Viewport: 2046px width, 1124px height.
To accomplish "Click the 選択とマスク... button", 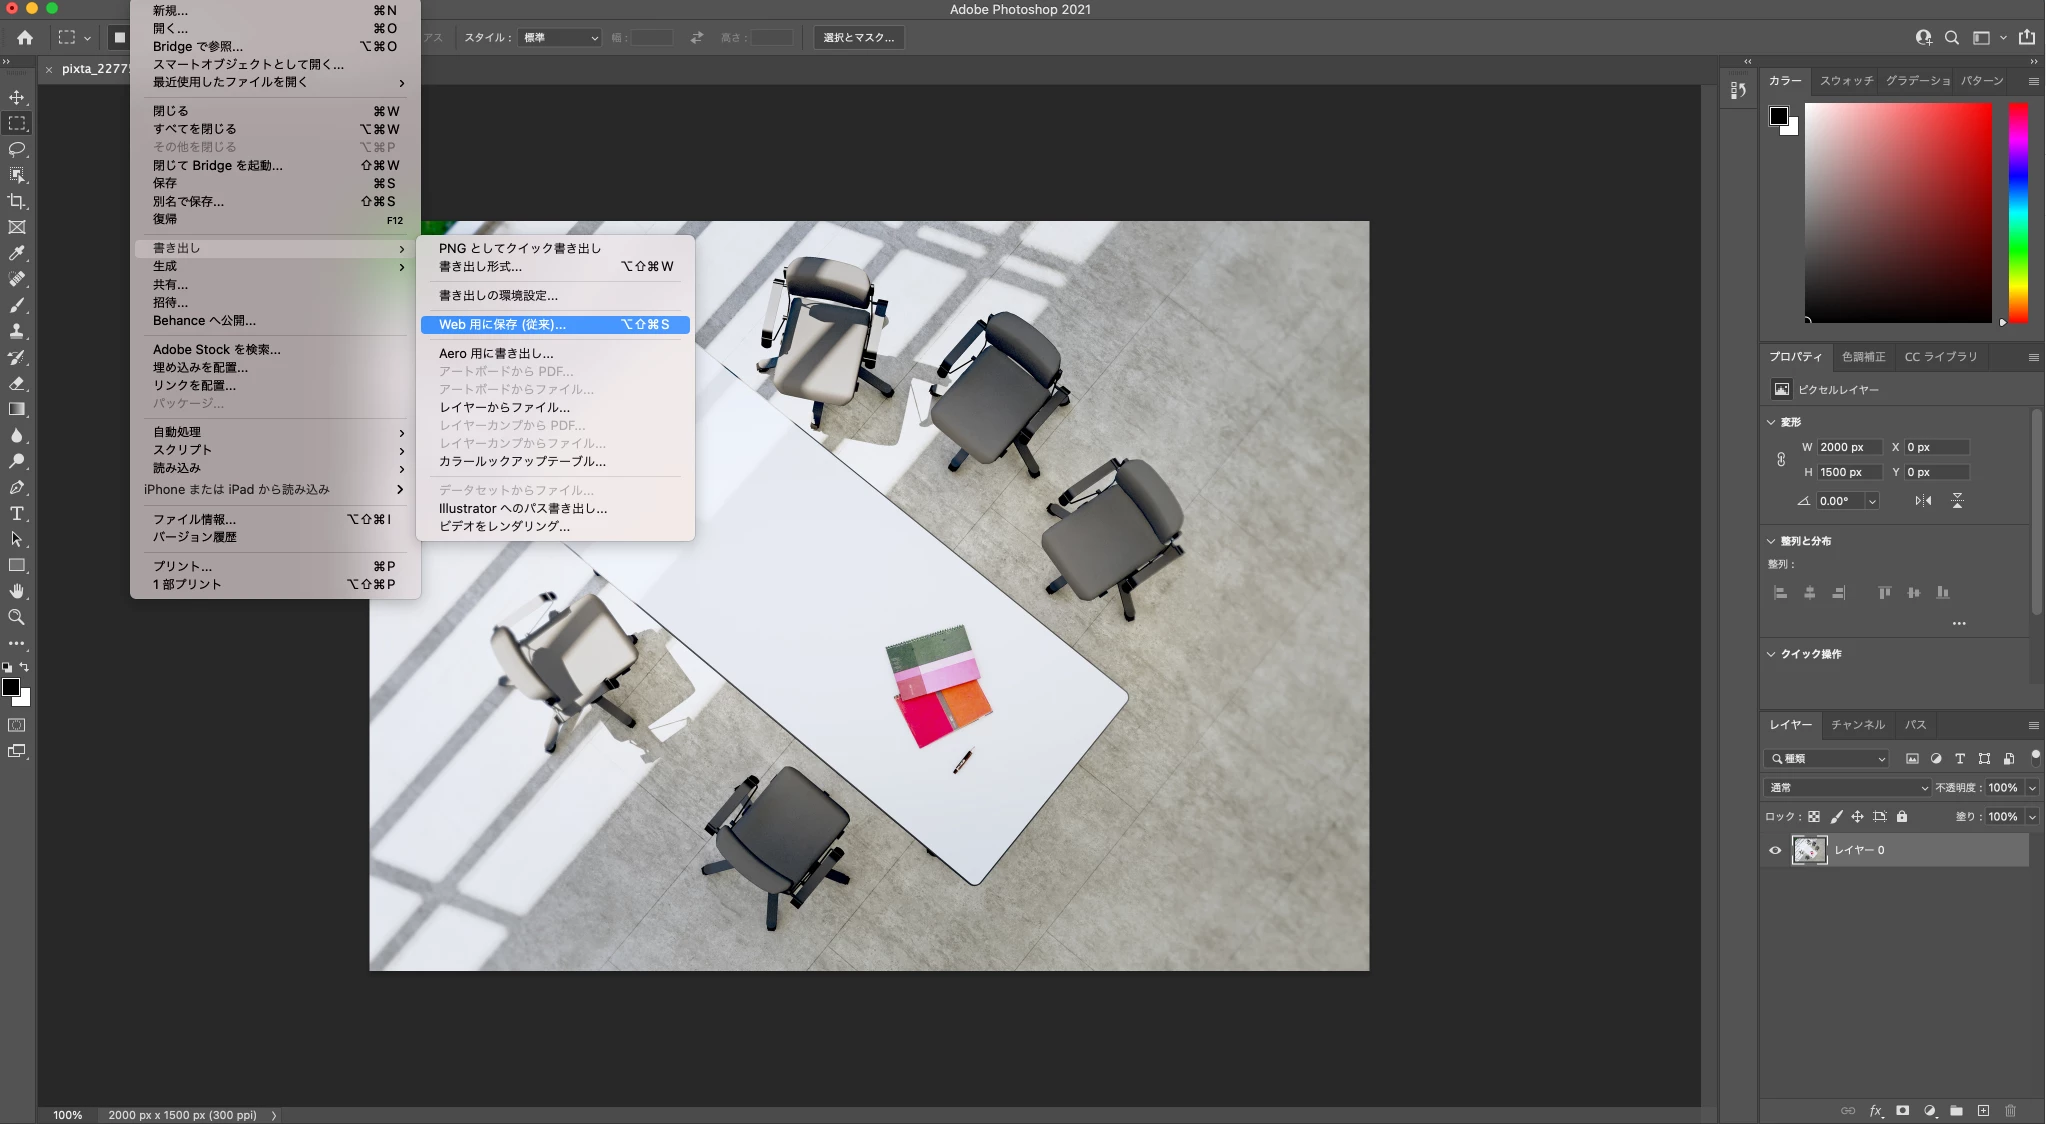I will 858,38.
